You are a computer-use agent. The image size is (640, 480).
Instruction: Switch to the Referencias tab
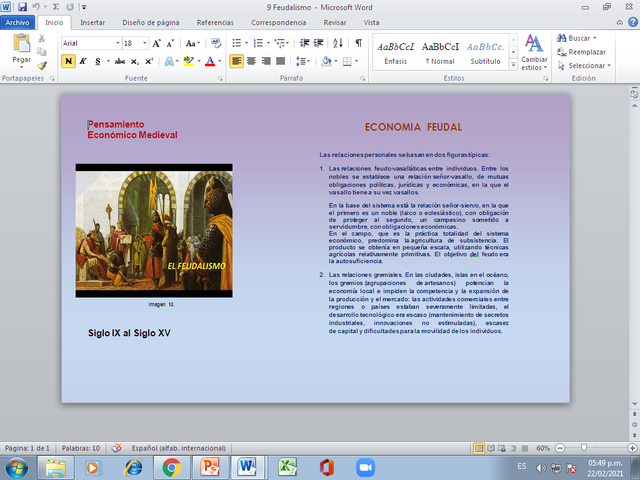click(215, 22)
